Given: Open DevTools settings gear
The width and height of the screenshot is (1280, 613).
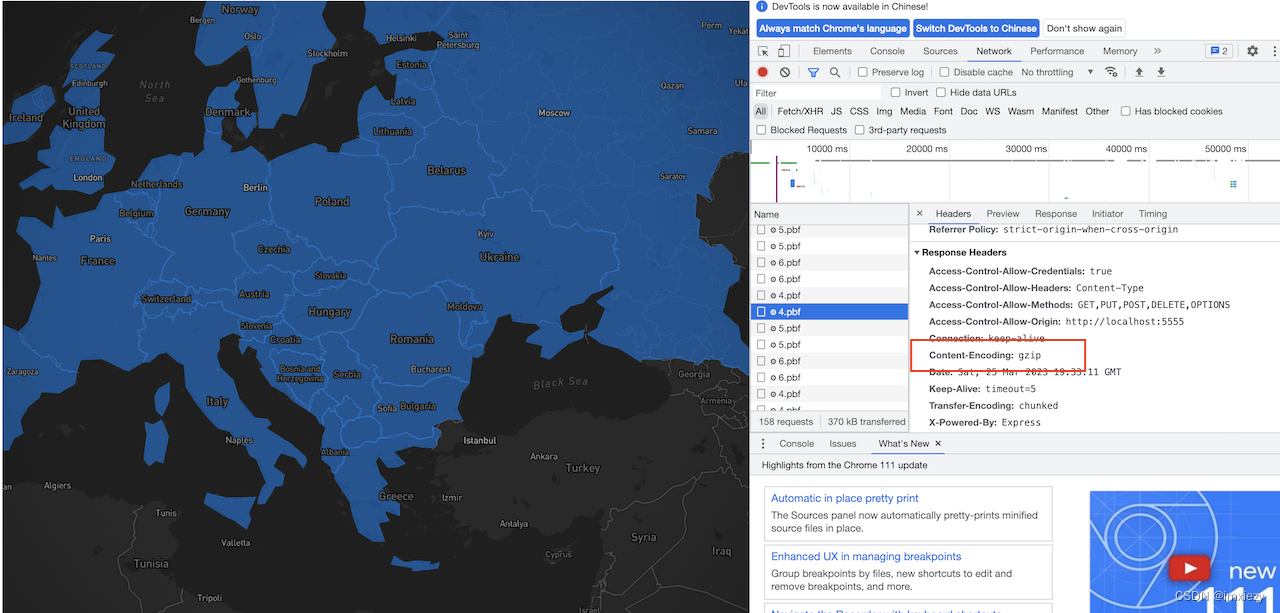Looking at the screenshot, I should [1252, 51].
